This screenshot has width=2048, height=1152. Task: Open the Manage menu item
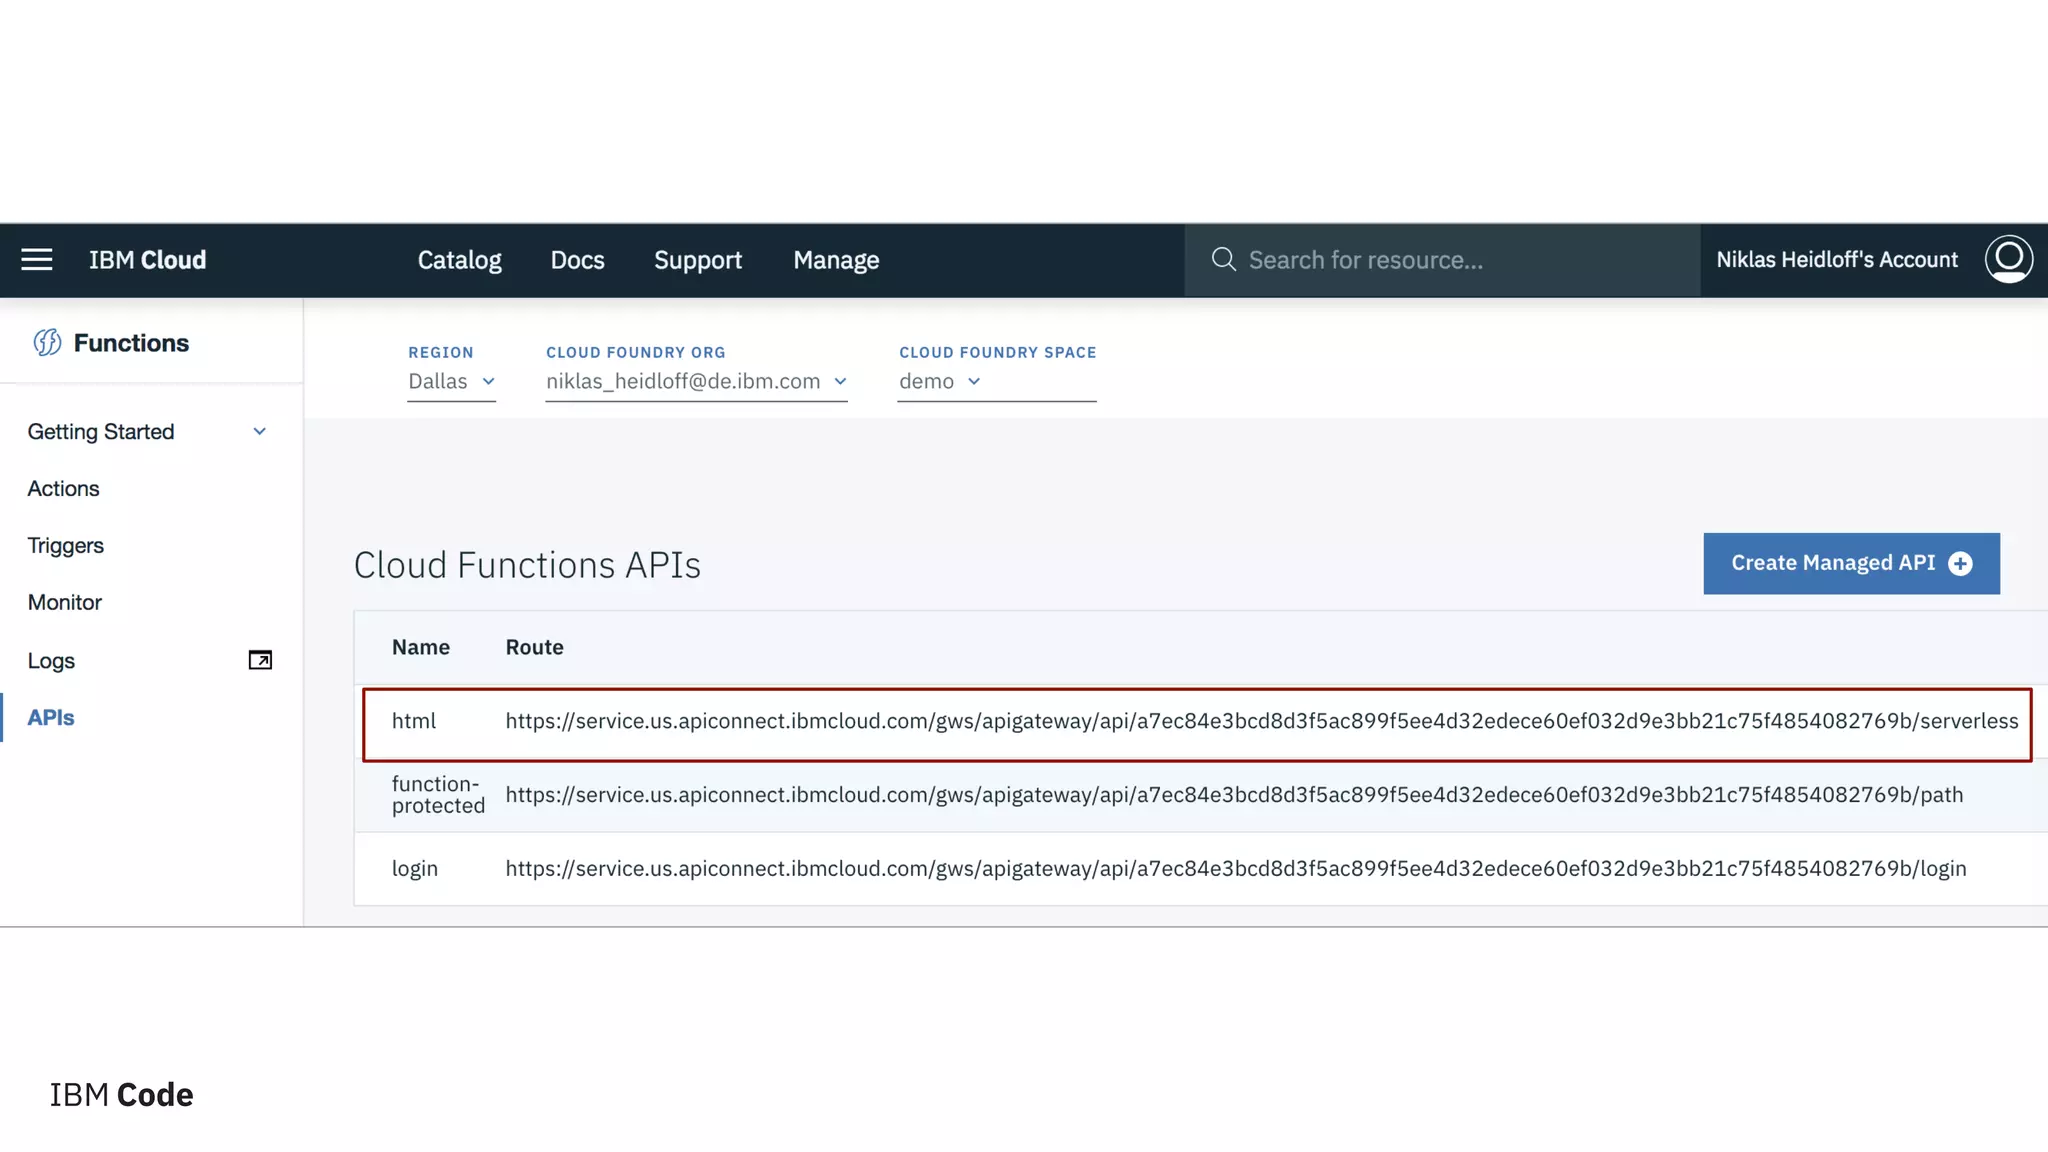click(836, 260)
